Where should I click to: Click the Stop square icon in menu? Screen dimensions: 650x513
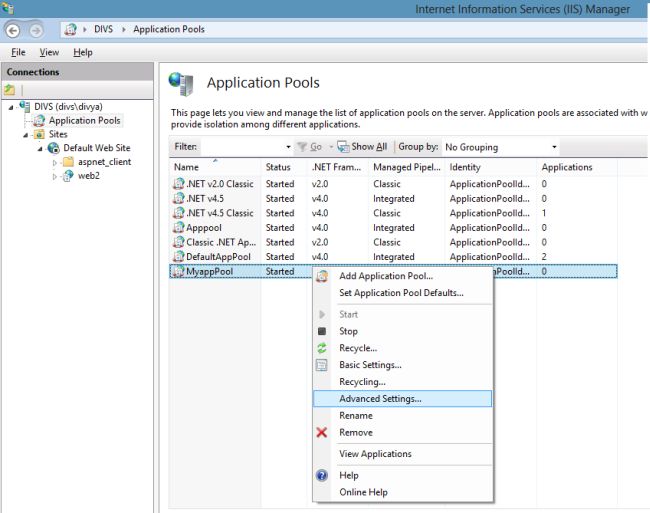tap(322, 331)
